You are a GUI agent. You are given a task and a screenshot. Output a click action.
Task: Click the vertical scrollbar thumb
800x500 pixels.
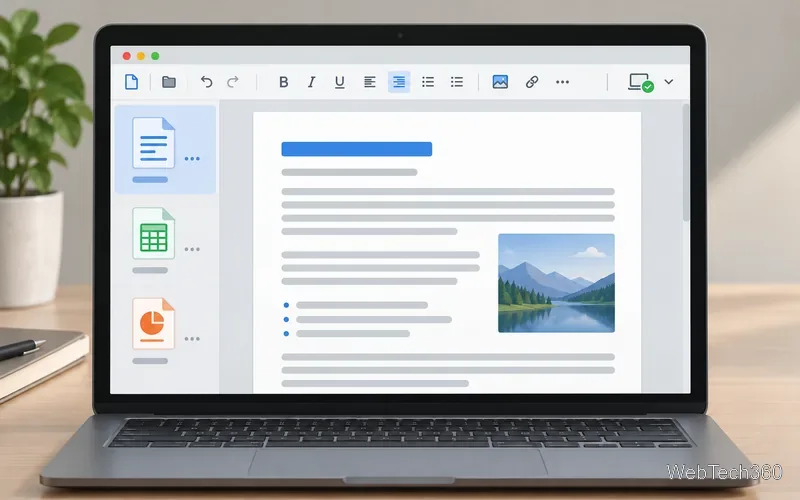(x=686, y=162)
